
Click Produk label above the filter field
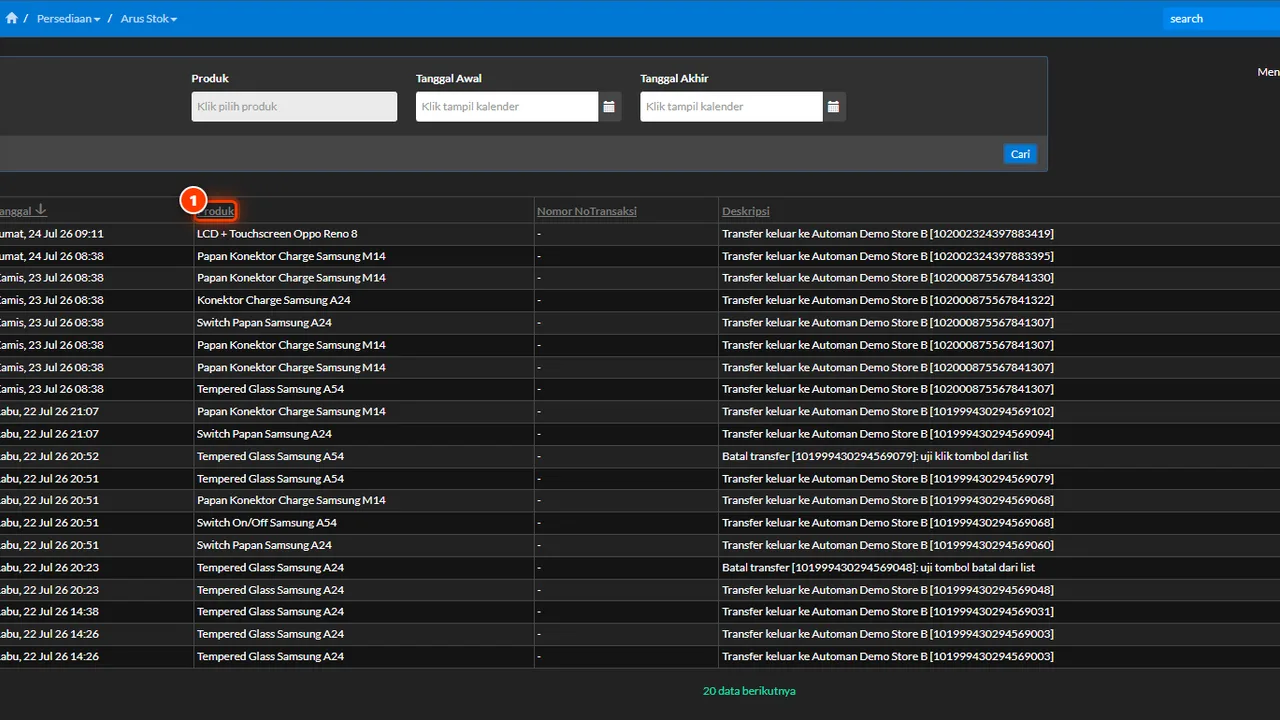tap(210, 79)
